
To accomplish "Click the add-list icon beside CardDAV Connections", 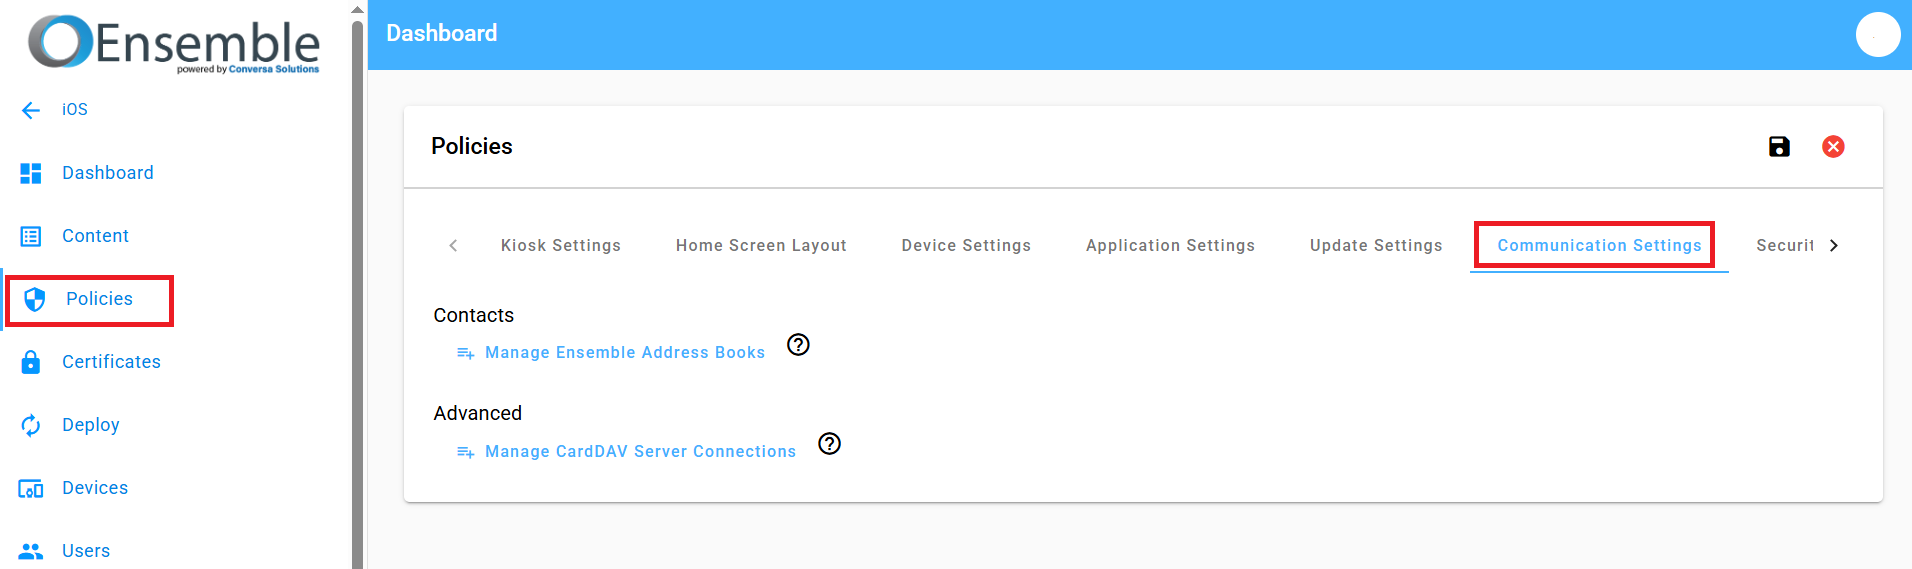I will click(x=465, y=452).
